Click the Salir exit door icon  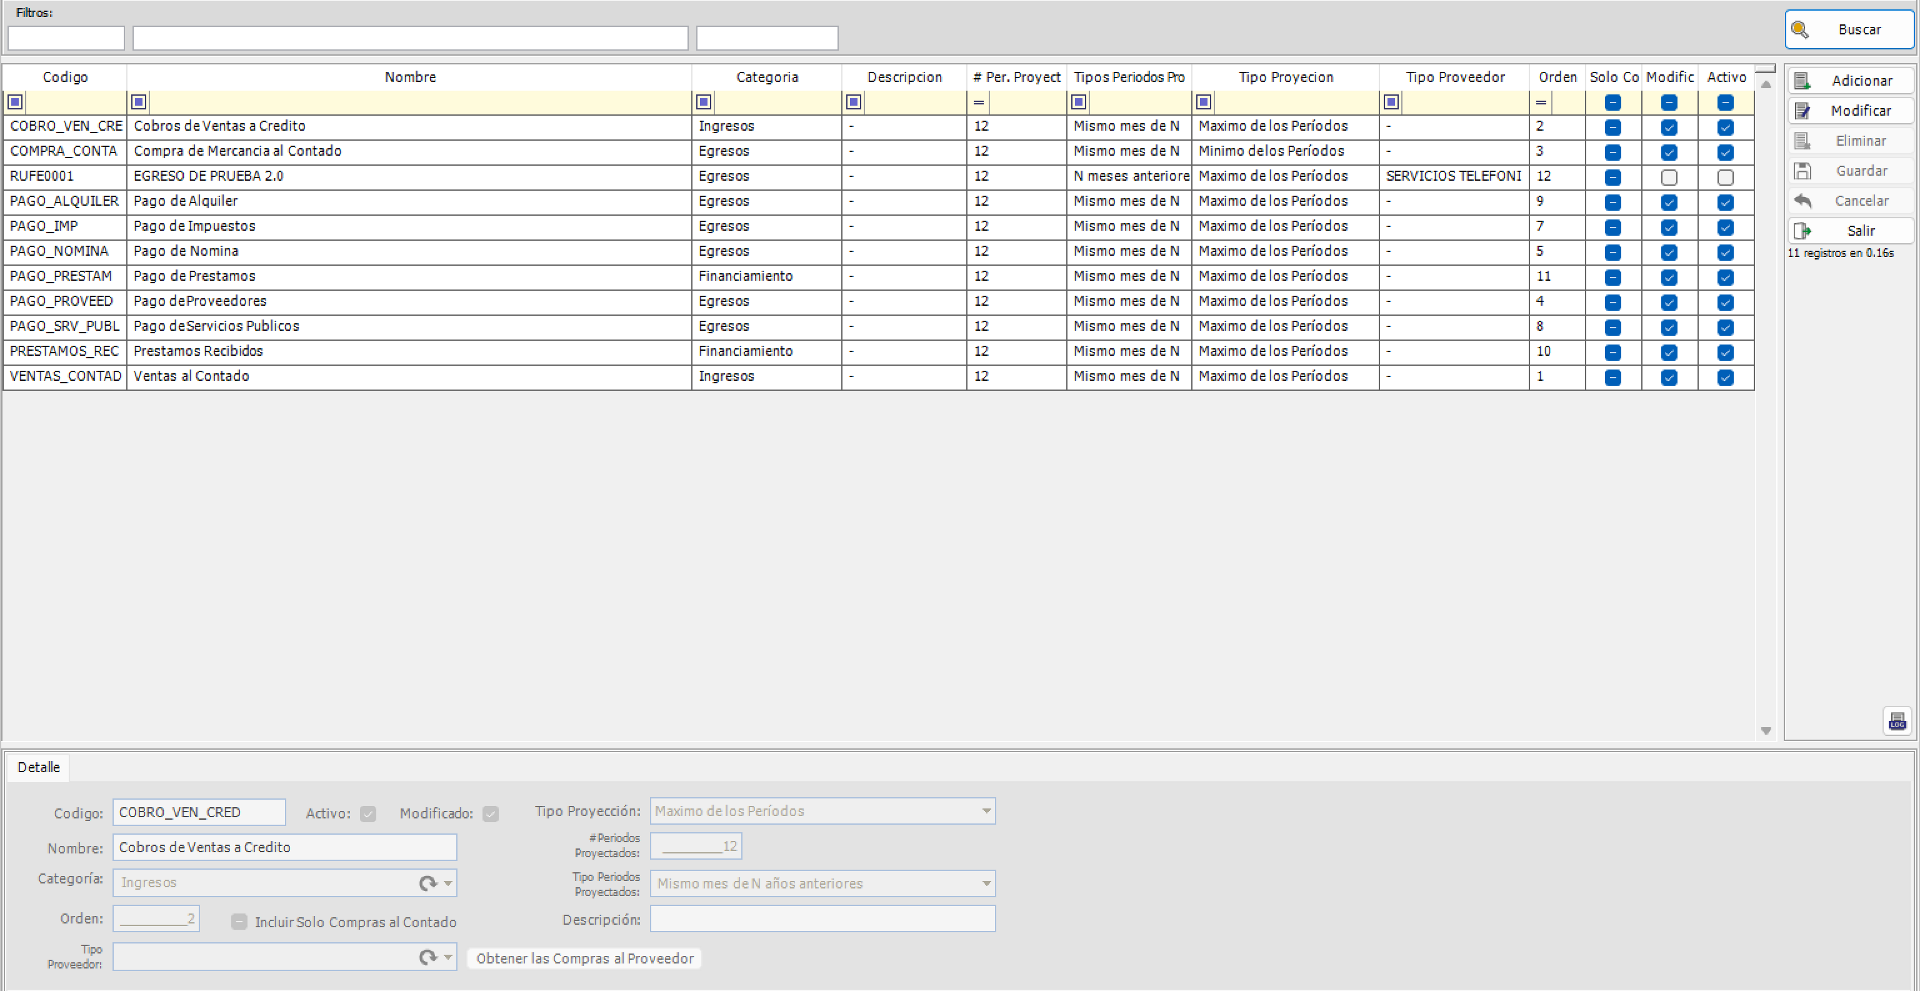(x=1804, y=230)
